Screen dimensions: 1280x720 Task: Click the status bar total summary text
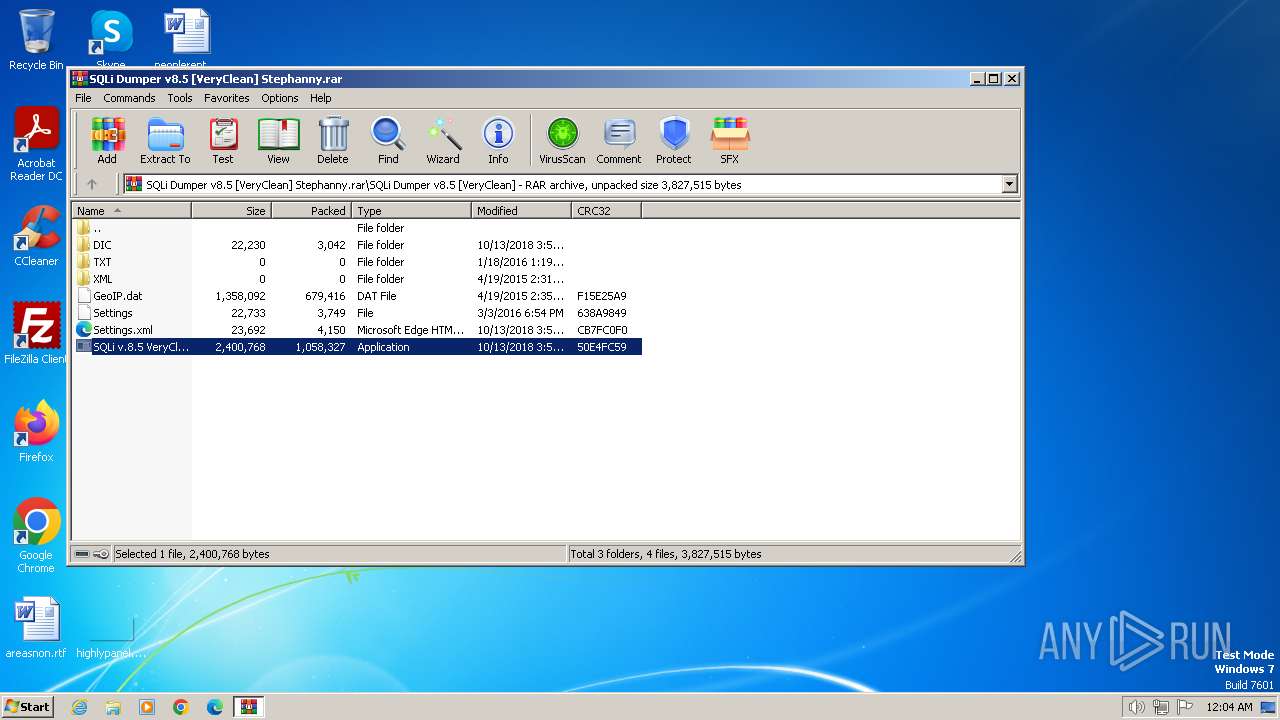click(x=666, y=554)
